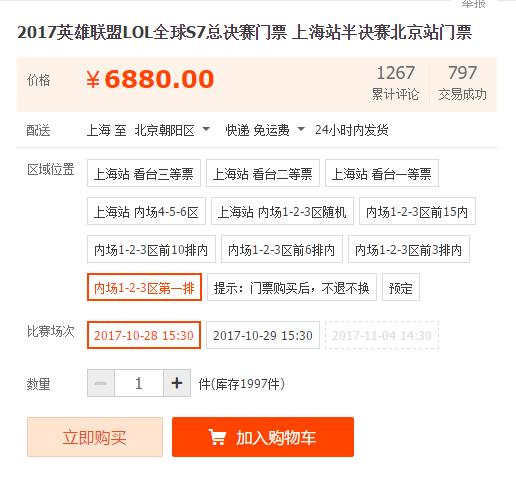516x482 pixels.
Task: Select 上海站 看台二等票 option
Action: pos(263,173)
